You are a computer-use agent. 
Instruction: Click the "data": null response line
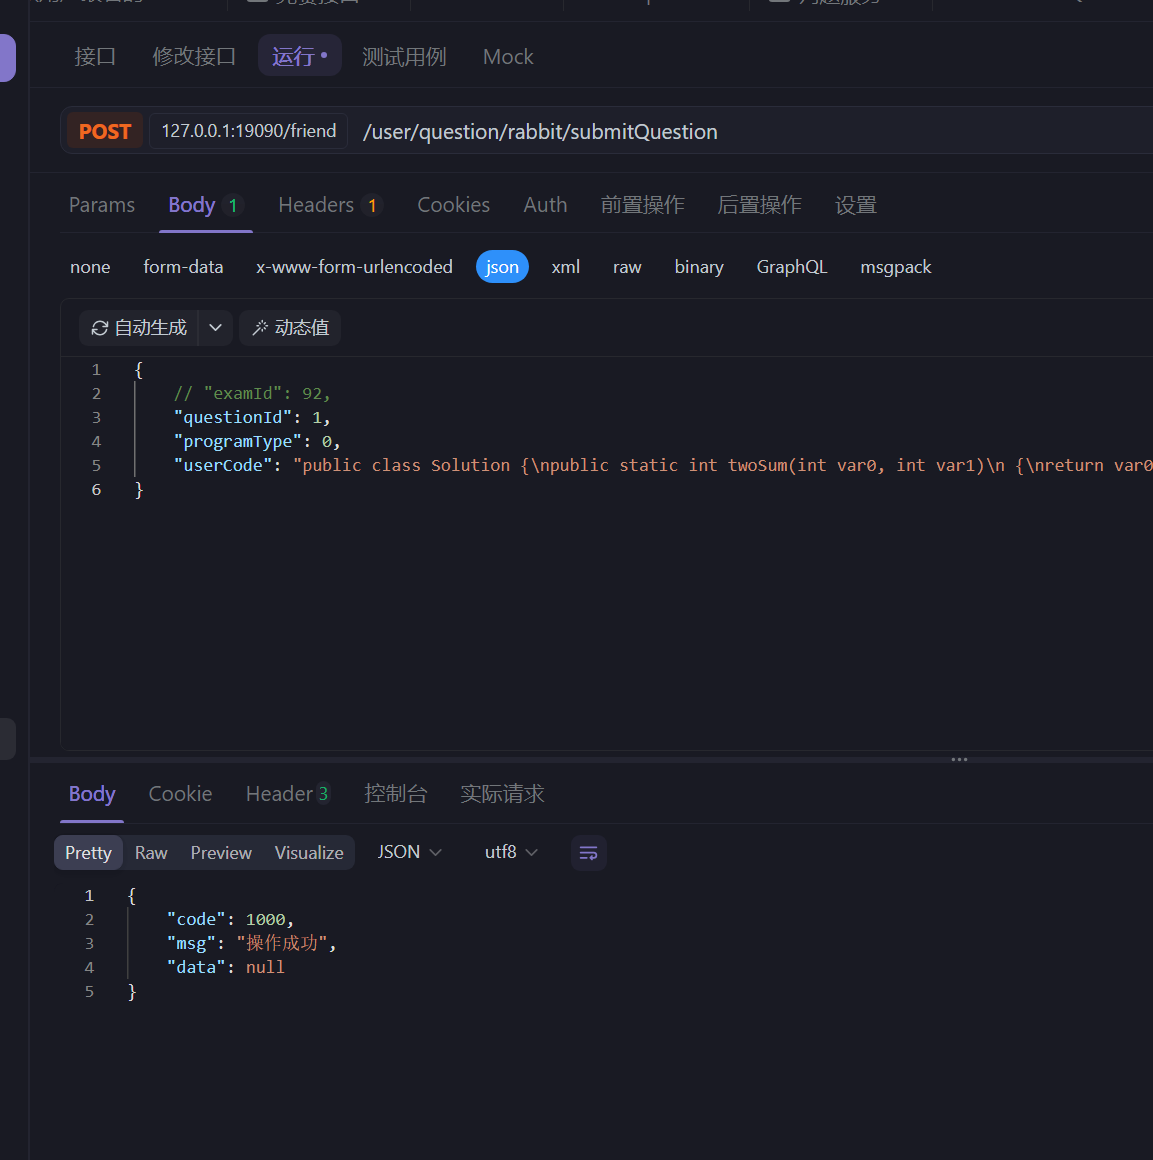226,968
